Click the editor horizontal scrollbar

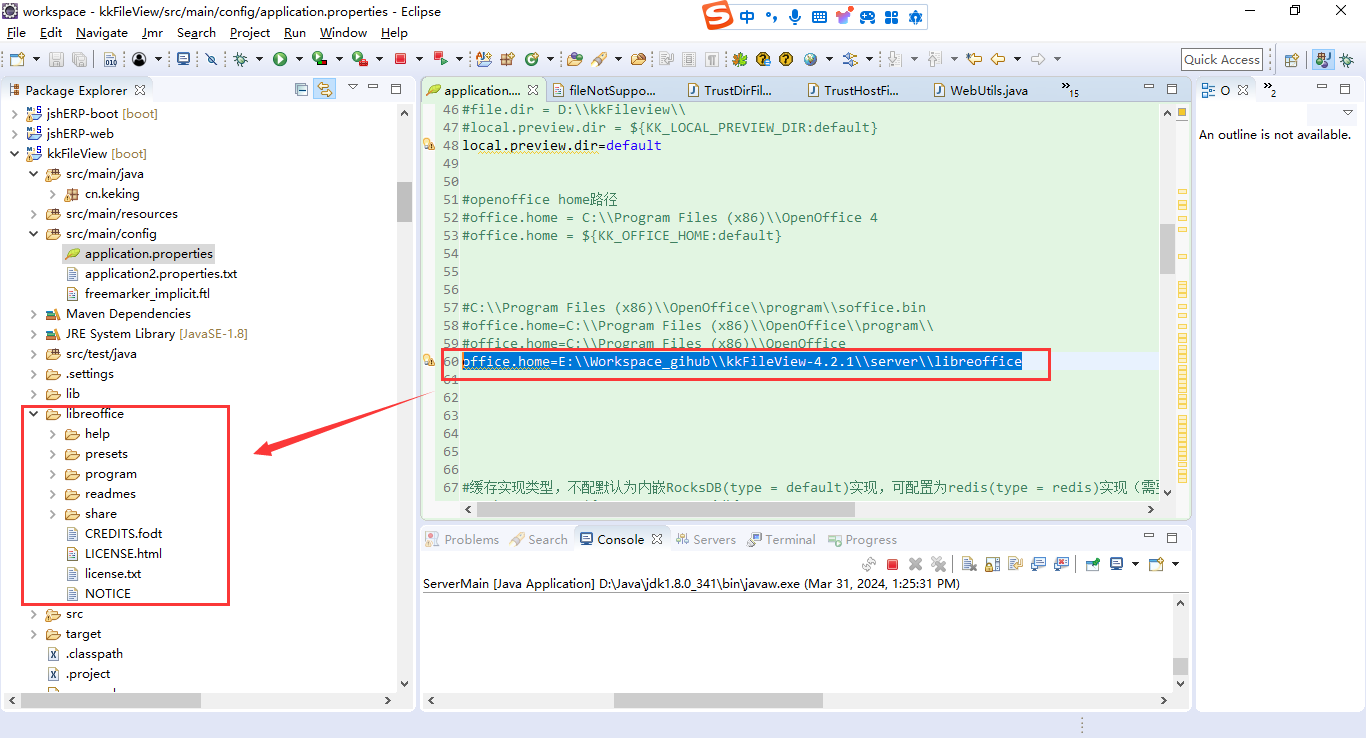[x=666, y=509]
